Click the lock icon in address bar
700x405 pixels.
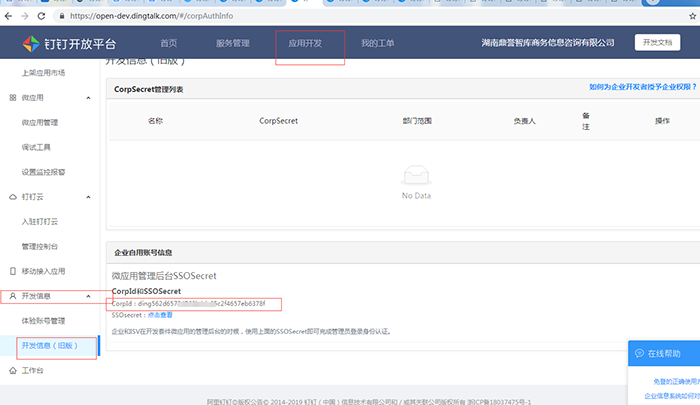point(62,16)
